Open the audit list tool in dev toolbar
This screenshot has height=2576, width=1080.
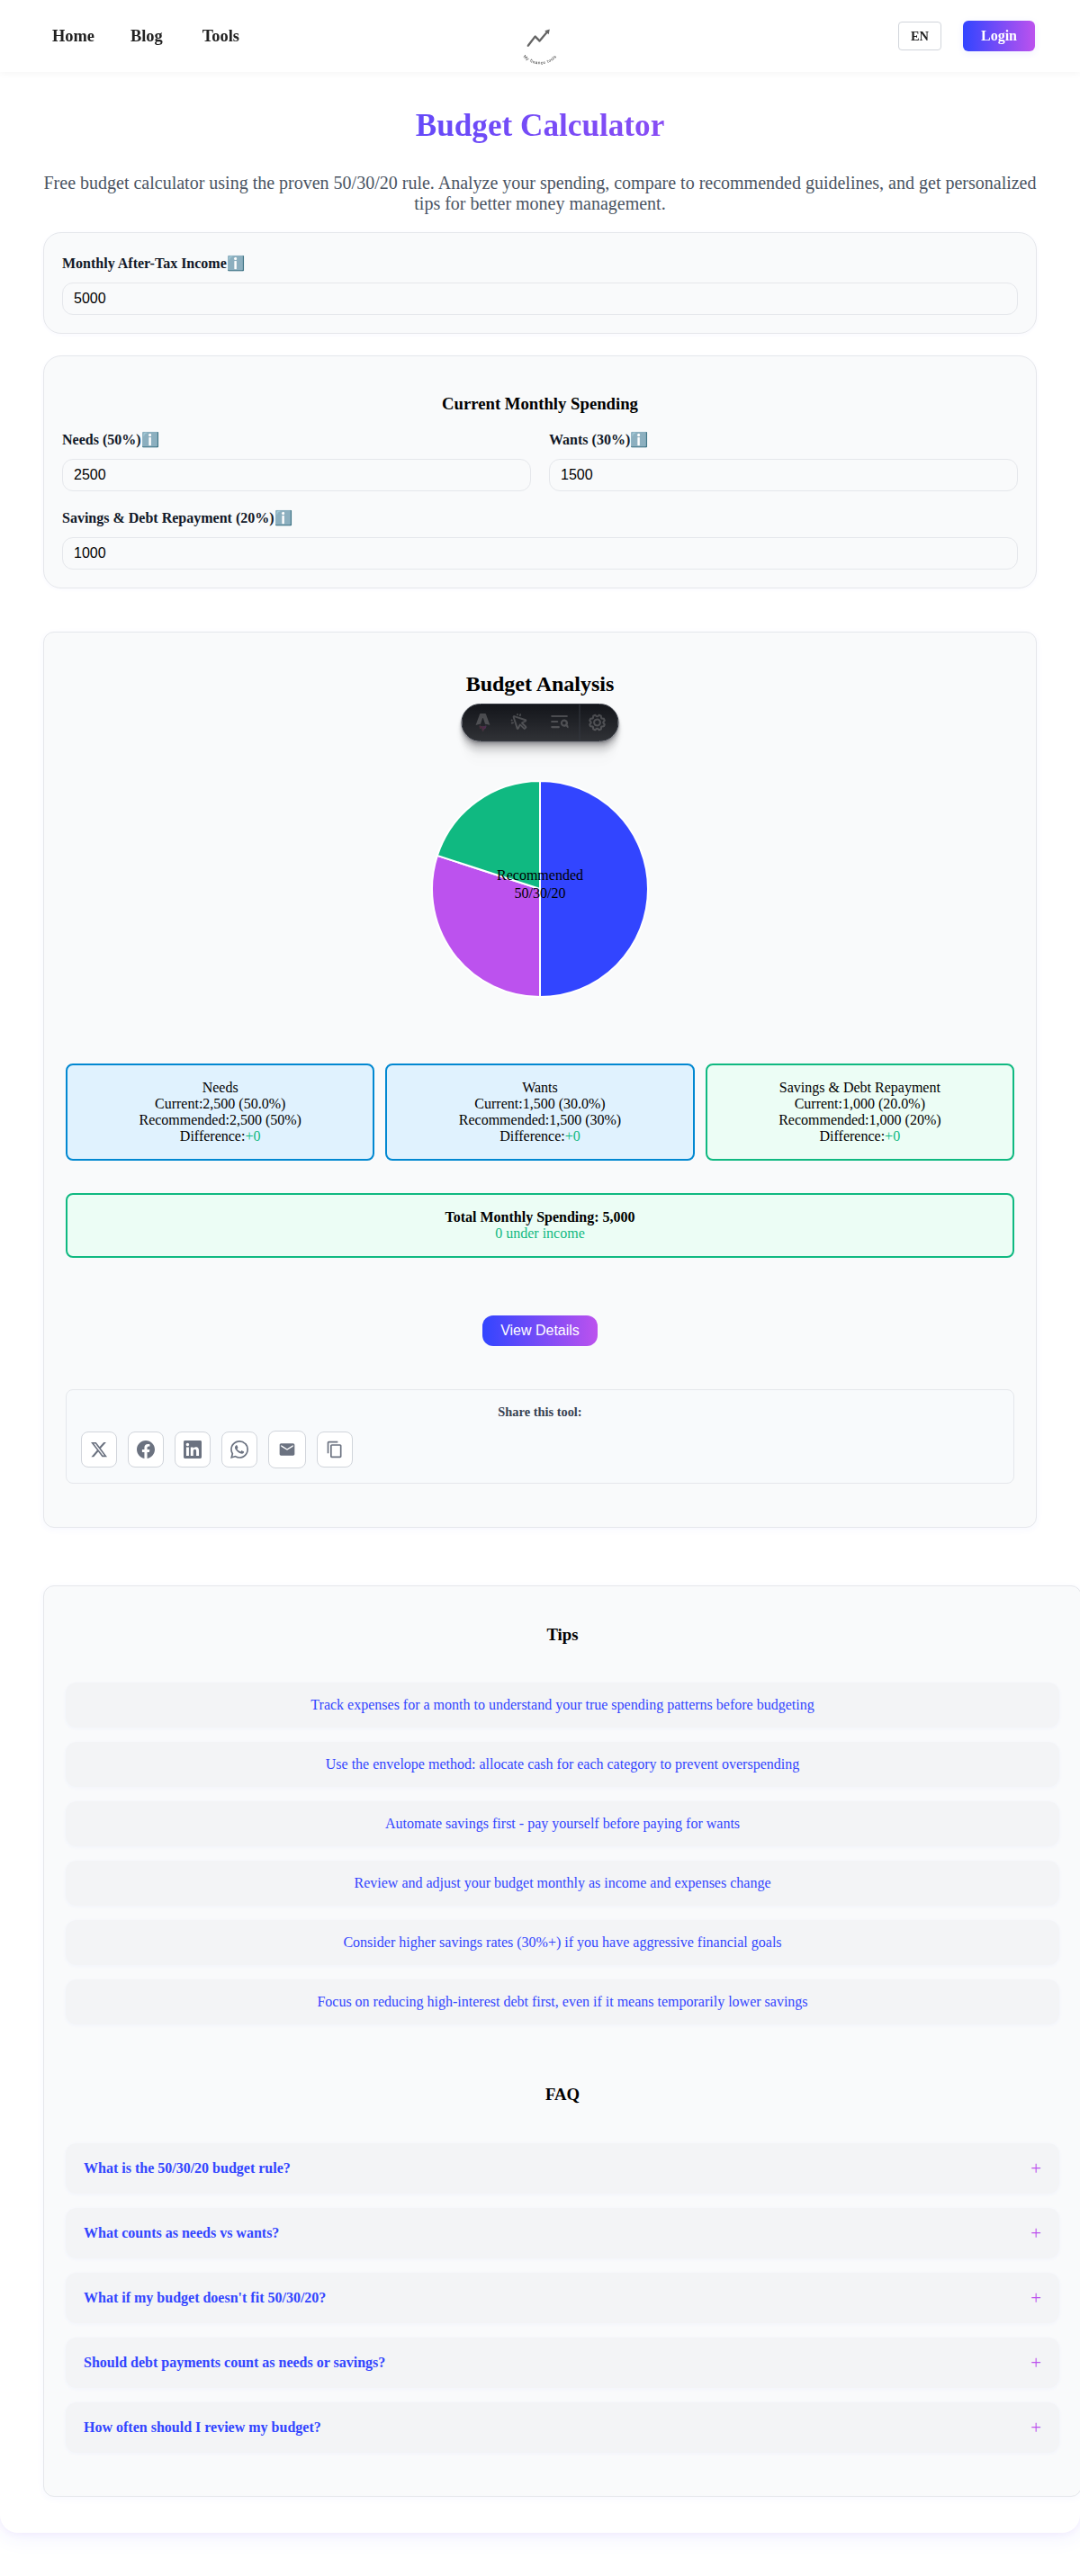(x=559, y=723)
